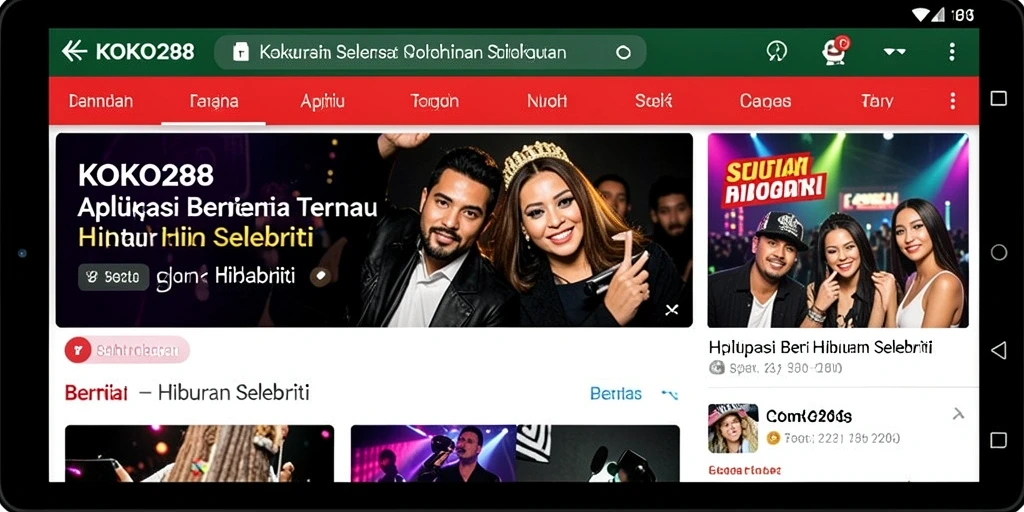Go back with the arrow beside KOKO288
The height and width of the screenshot is (512, 1024).
coord(74,51)
